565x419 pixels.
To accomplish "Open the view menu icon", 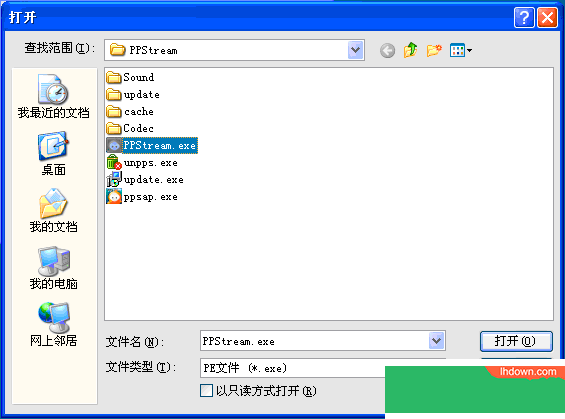I will pos(461,50).
